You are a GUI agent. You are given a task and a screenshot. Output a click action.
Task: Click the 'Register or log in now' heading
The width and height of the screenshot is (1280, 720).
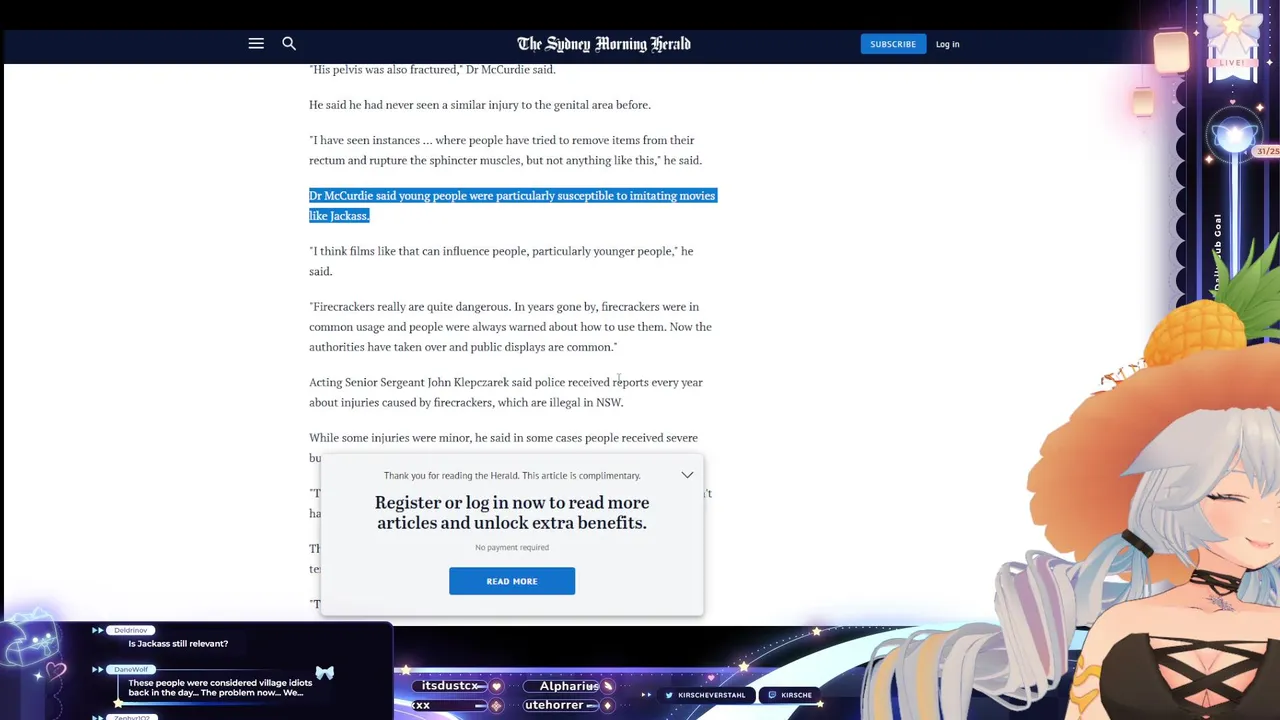(x=512, y=512)
